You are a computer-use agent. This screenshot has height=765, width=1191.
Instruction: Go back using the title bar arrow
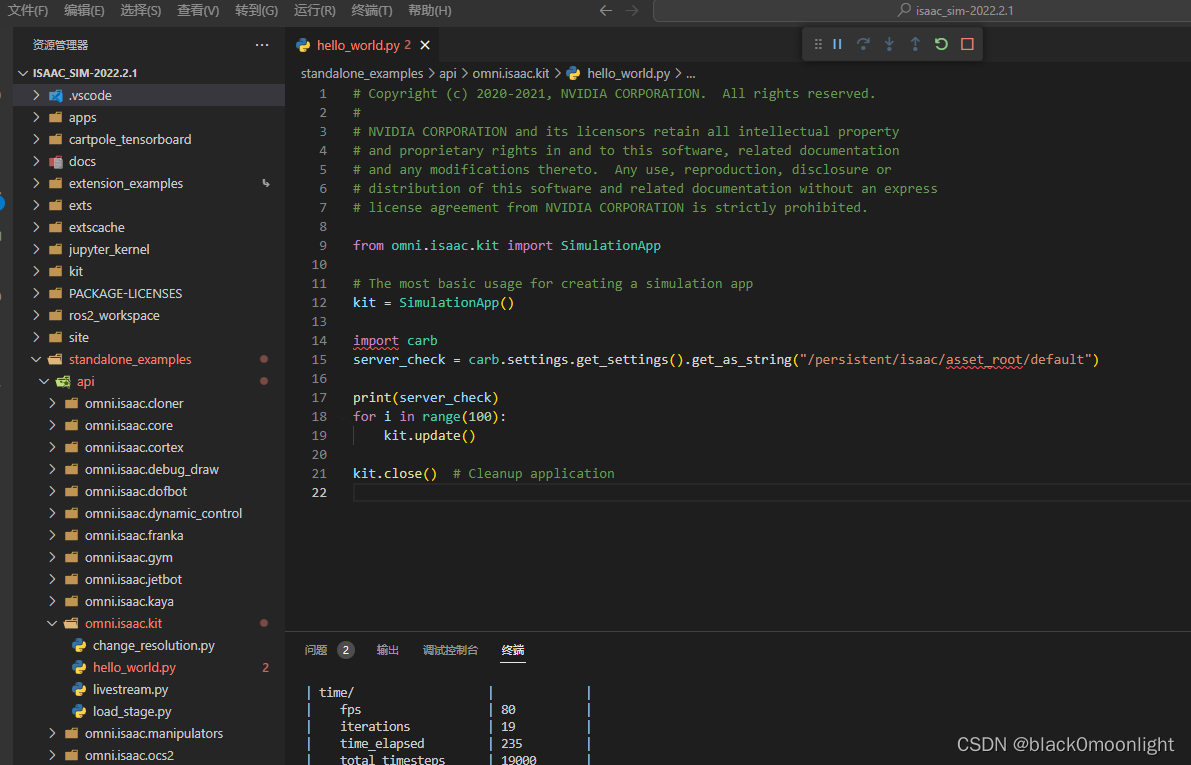[606, 11]
